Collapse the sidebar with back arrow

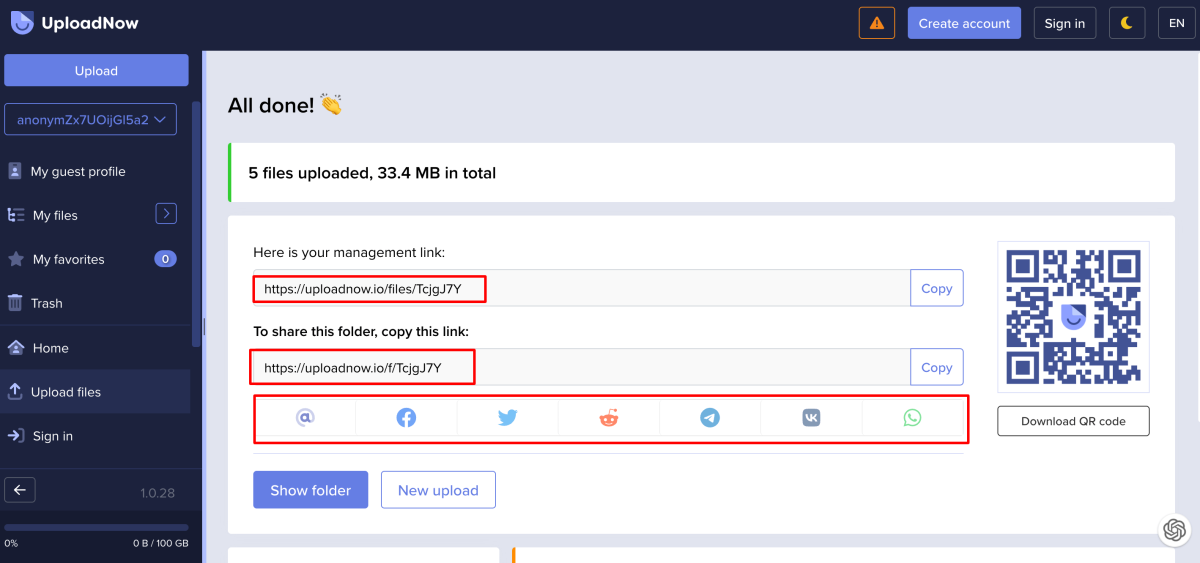click(20, 489)
